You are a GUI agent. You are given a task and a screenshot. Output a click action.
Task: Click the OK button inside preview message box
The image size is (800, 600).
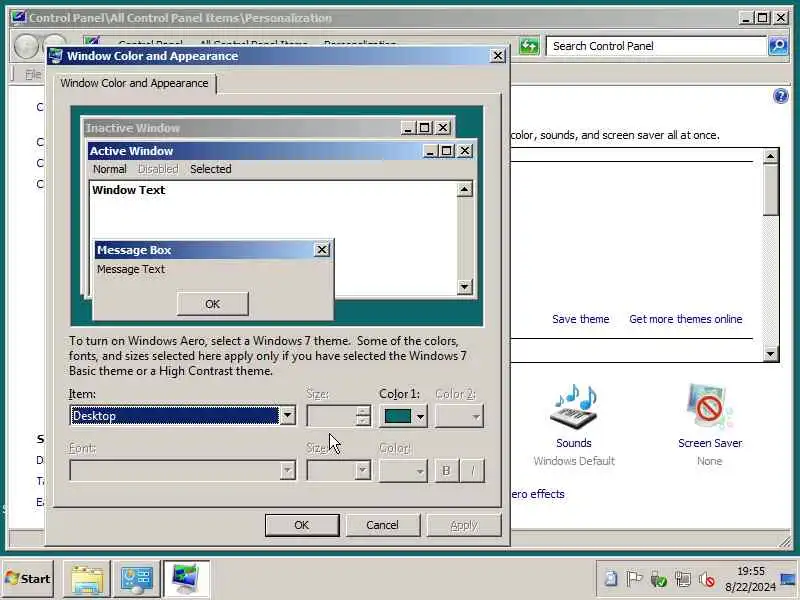[212, 304]
